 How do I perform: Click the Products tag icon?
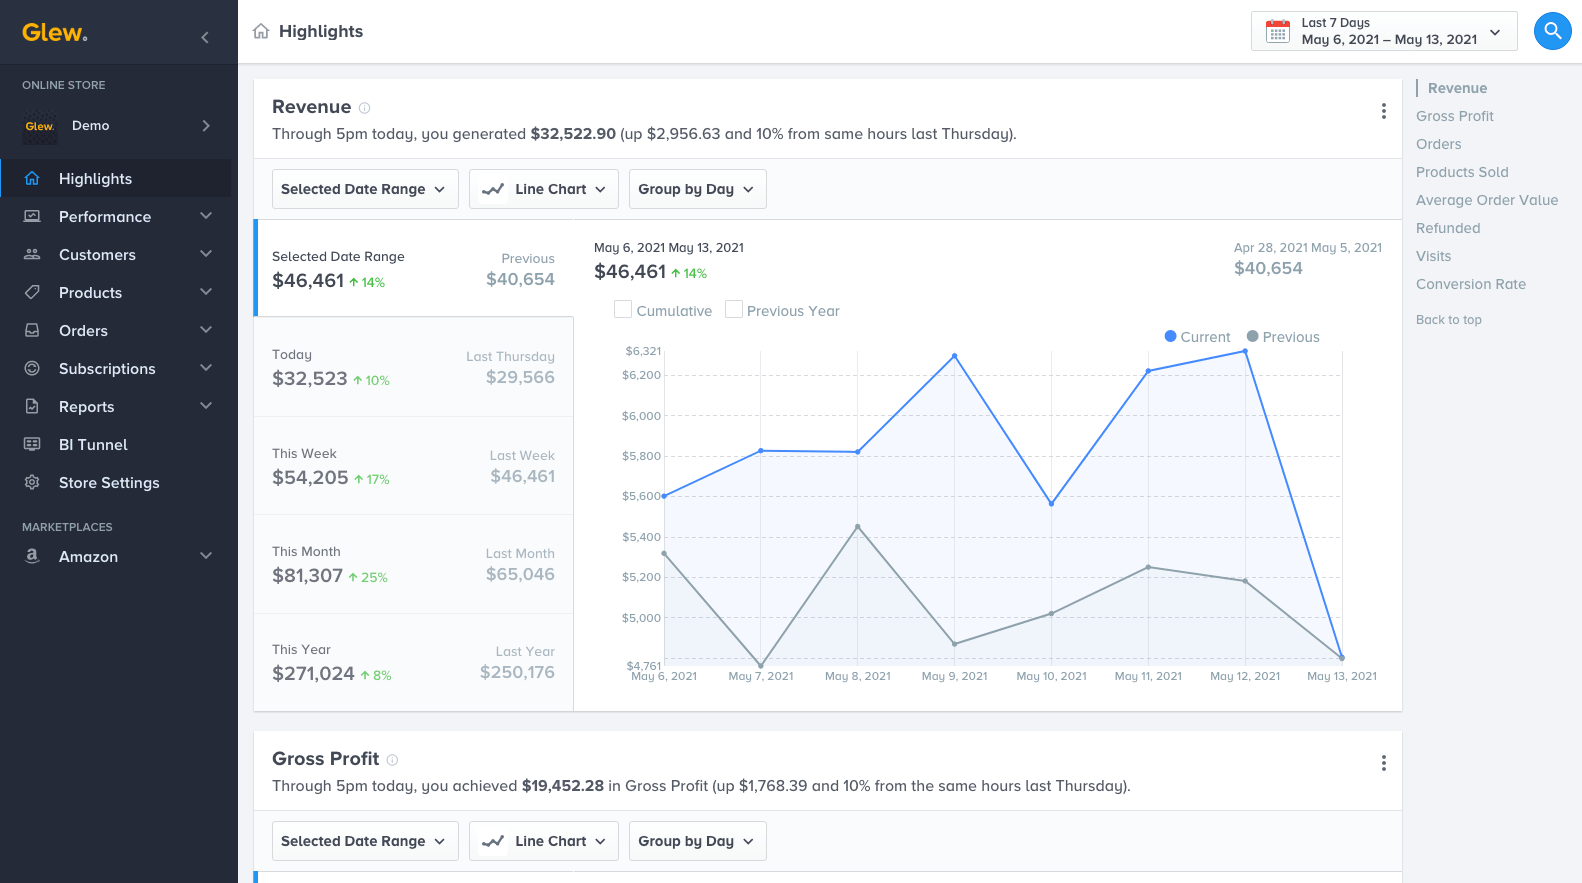point(32,292)
